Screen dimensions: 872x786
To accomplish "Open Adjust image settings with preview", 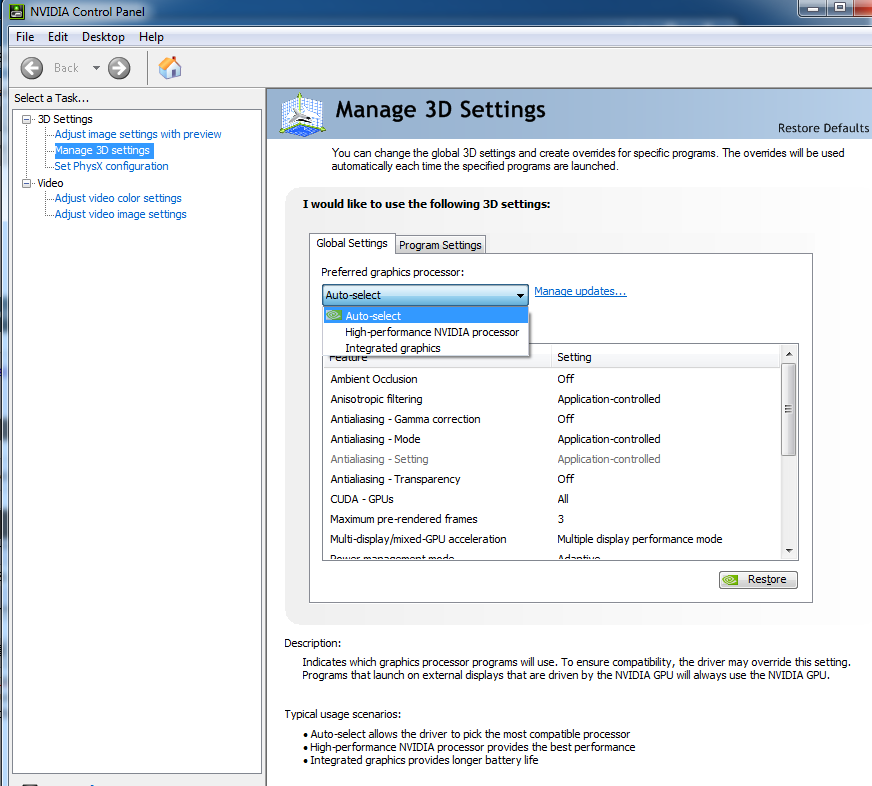I will pos(138,134).
